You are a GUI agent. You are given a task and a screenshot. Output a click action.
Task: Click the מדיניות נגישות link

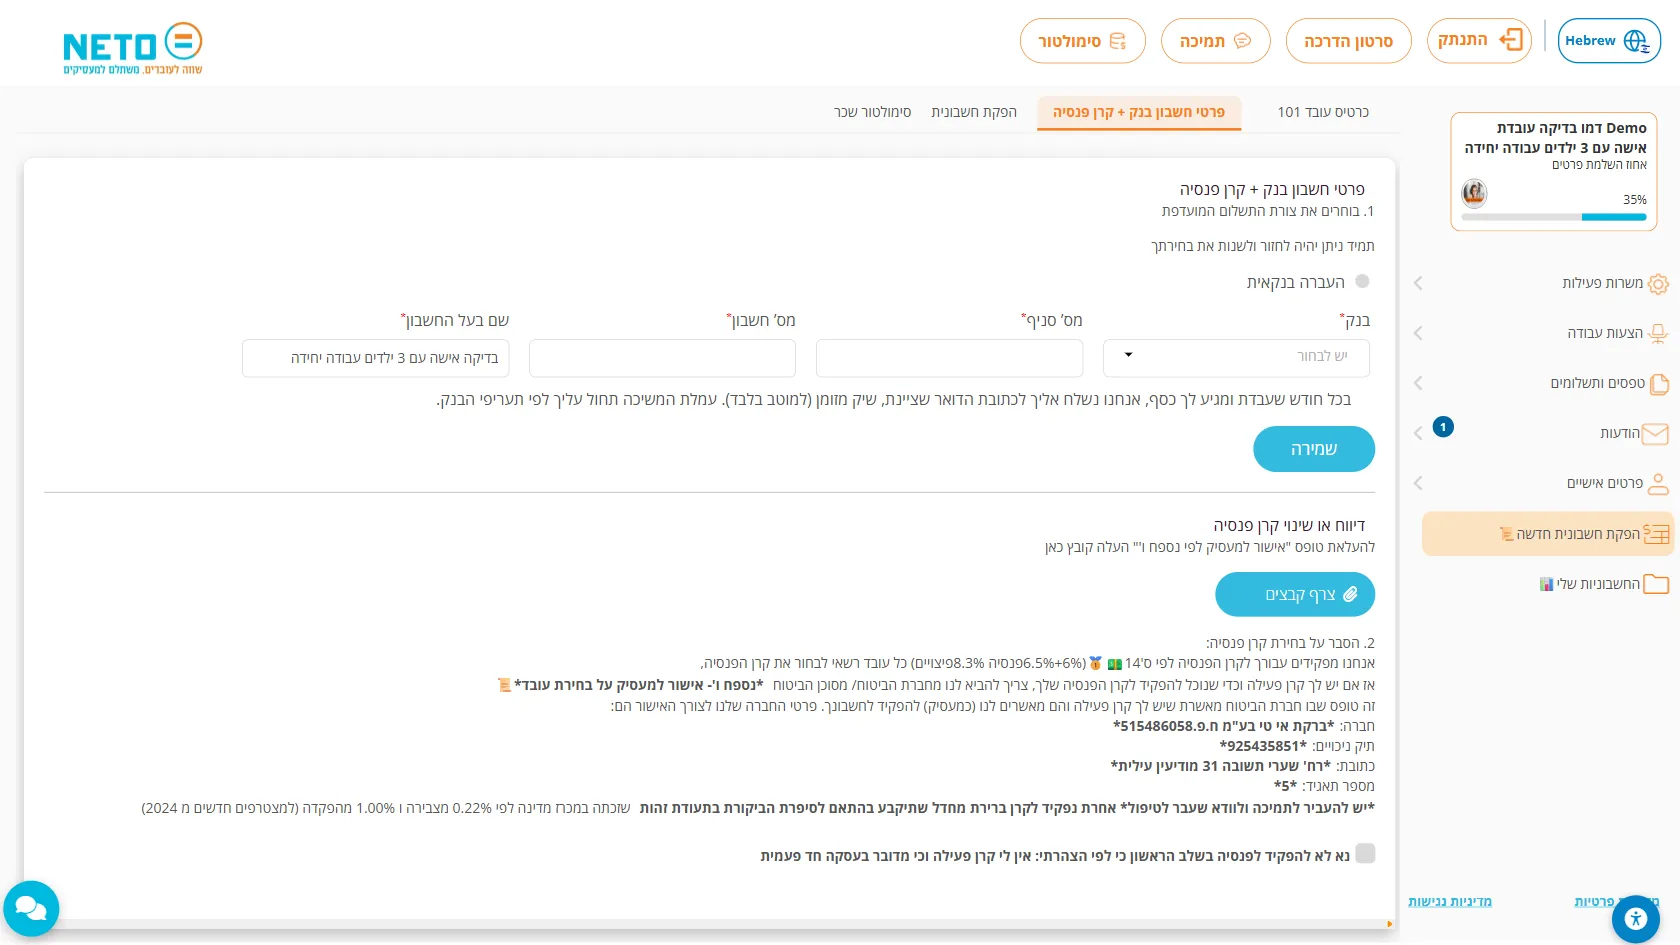pyautogui.click(x=1450, y=902)
